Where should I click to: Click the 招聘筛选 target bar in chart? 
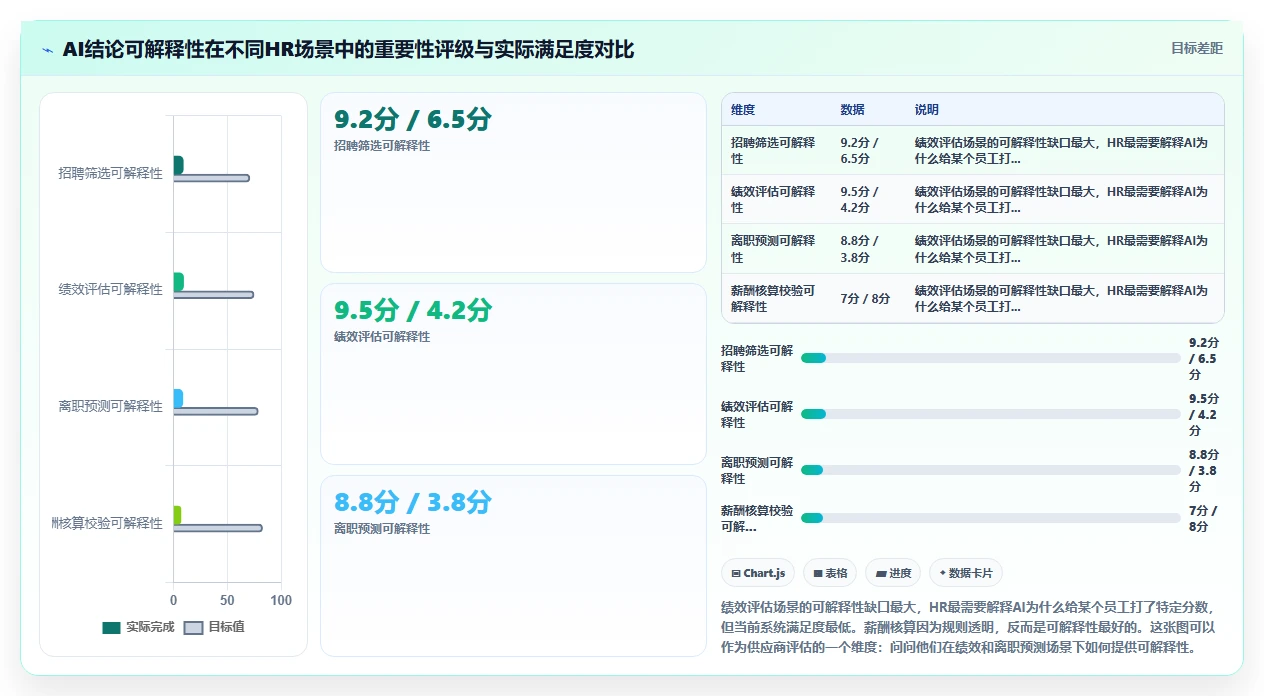point(211,178)
